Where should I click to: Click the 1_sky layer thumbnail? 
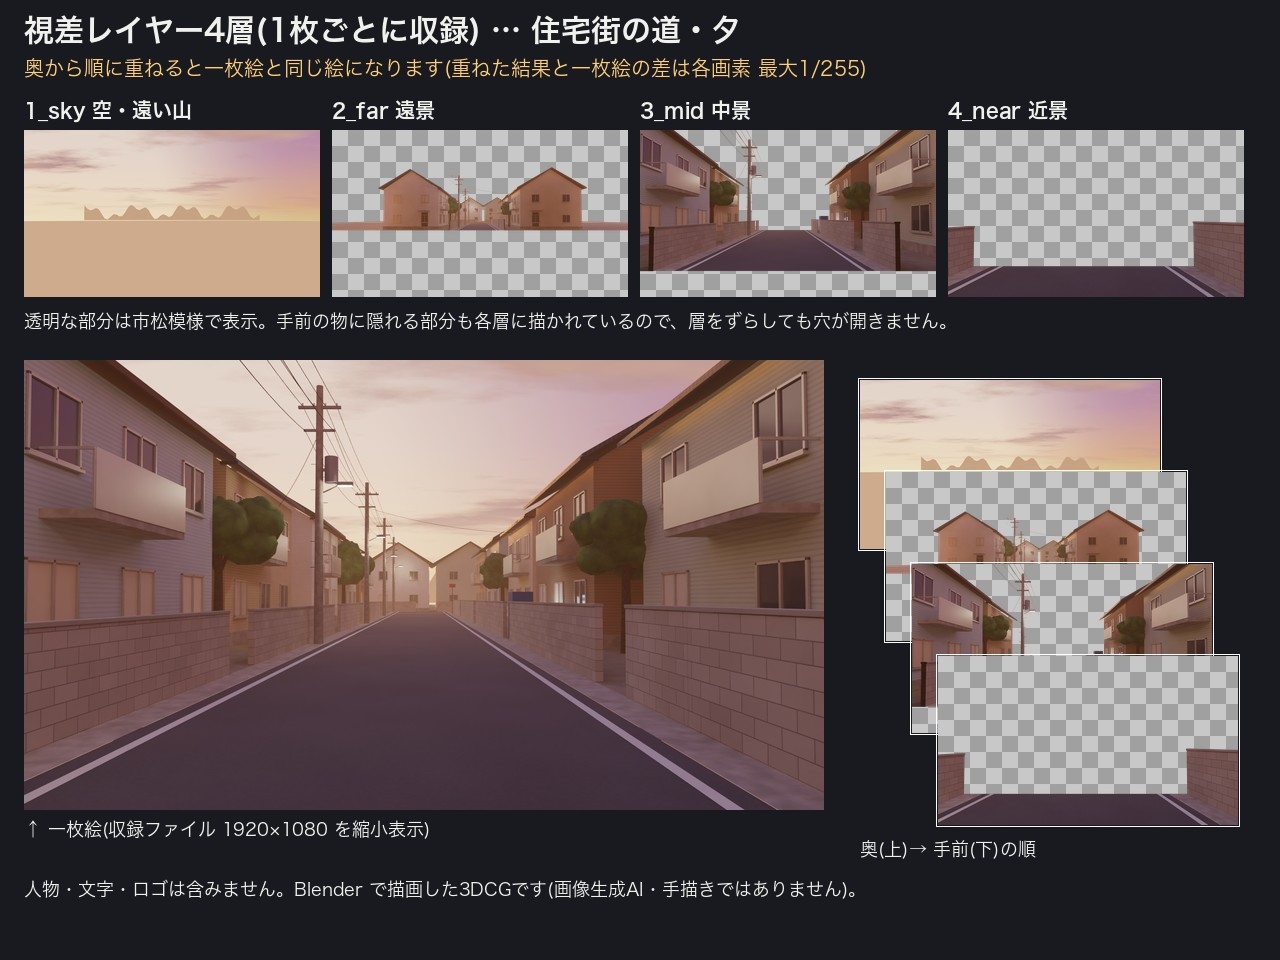(172, 213)
